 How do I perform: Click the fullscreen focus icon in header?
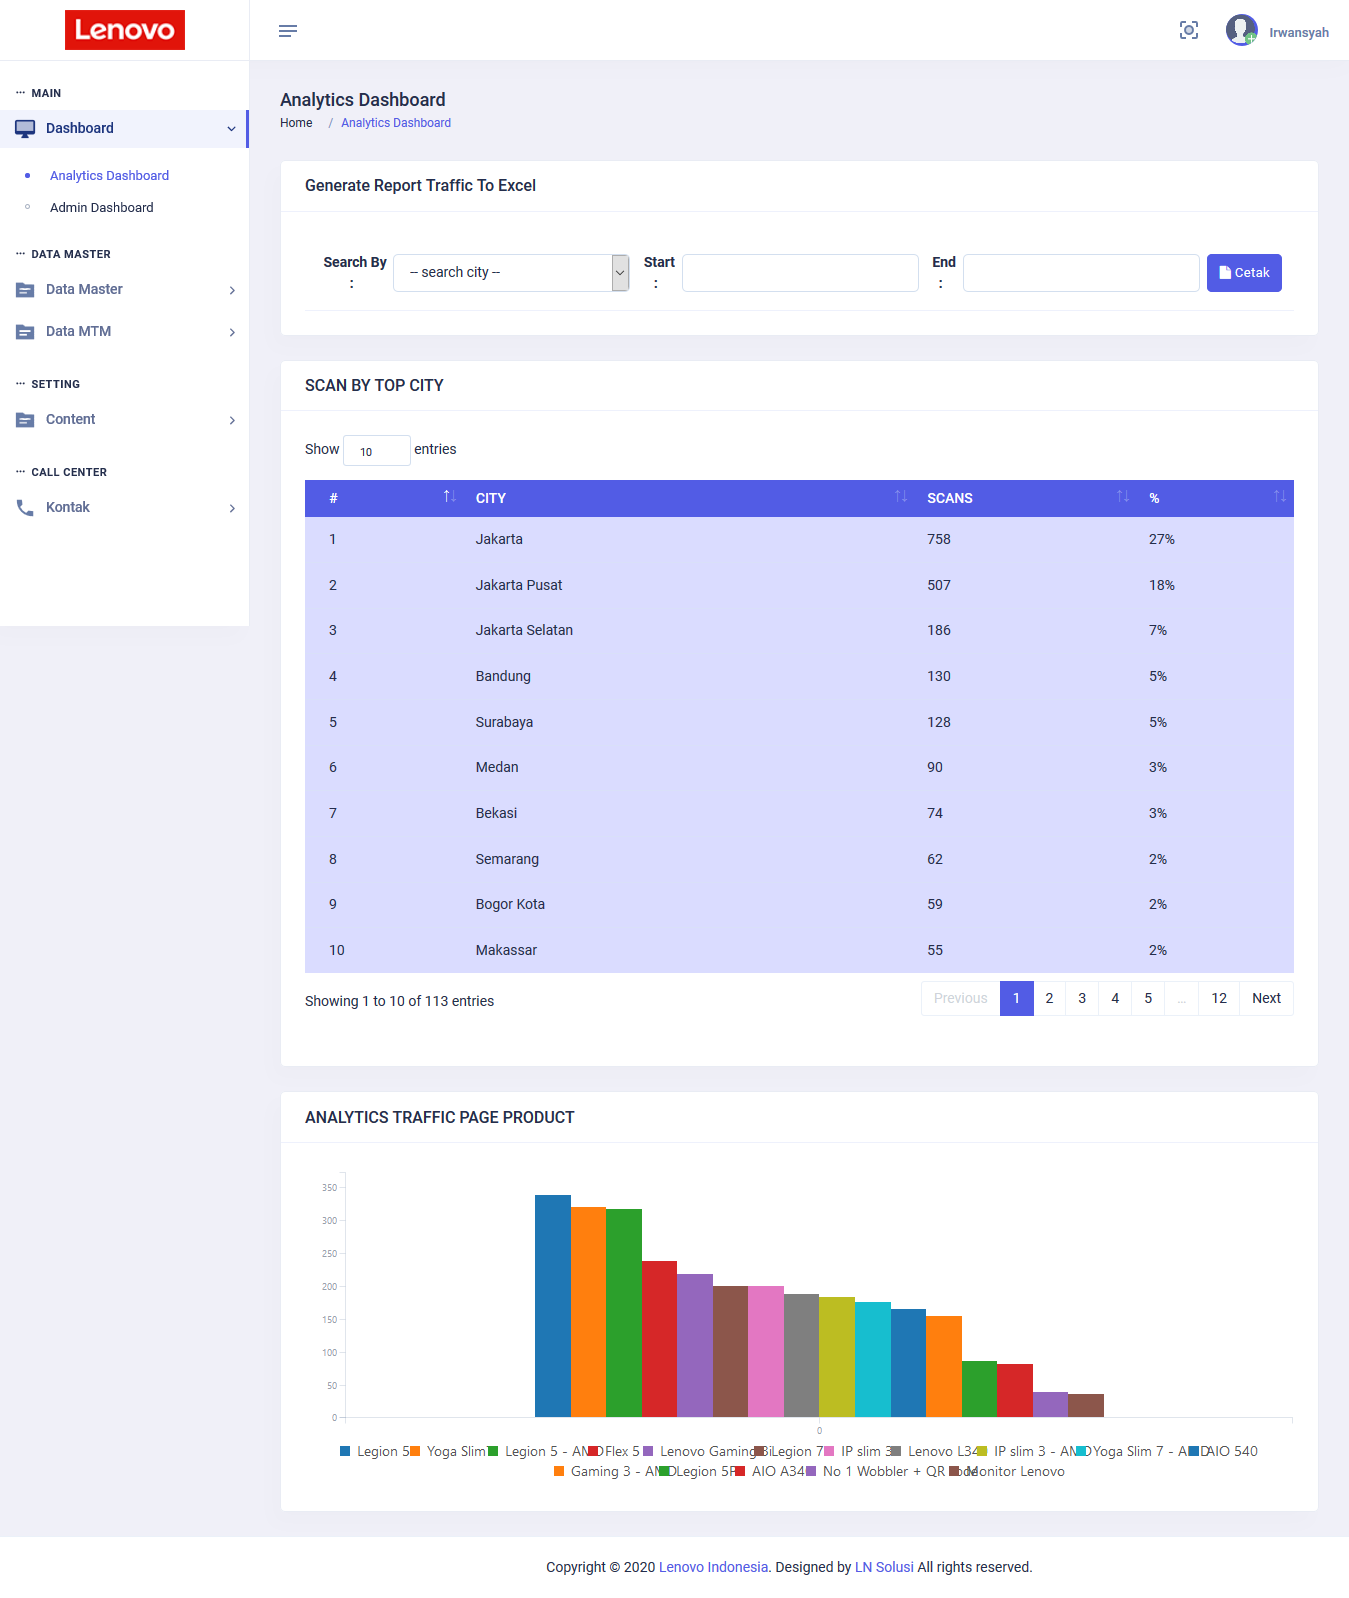1189,30
